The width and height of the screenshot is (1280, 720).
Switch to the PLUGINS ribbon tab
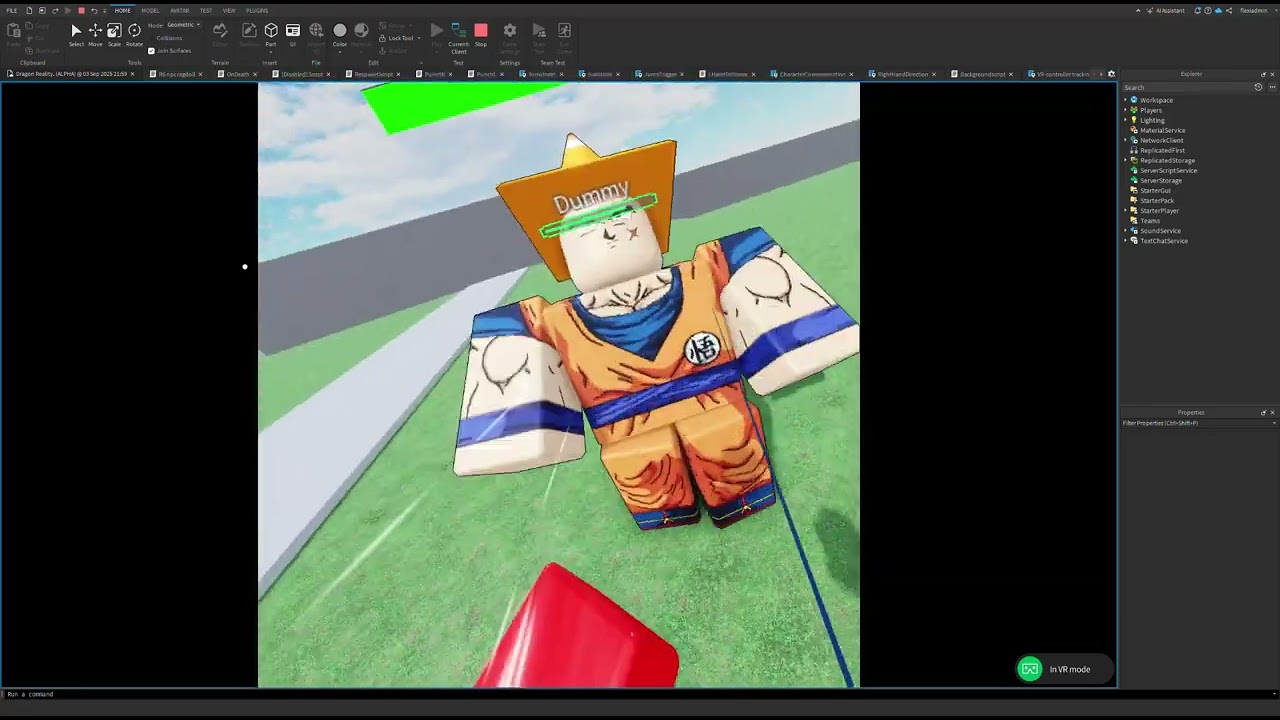(x=257, y=10)
